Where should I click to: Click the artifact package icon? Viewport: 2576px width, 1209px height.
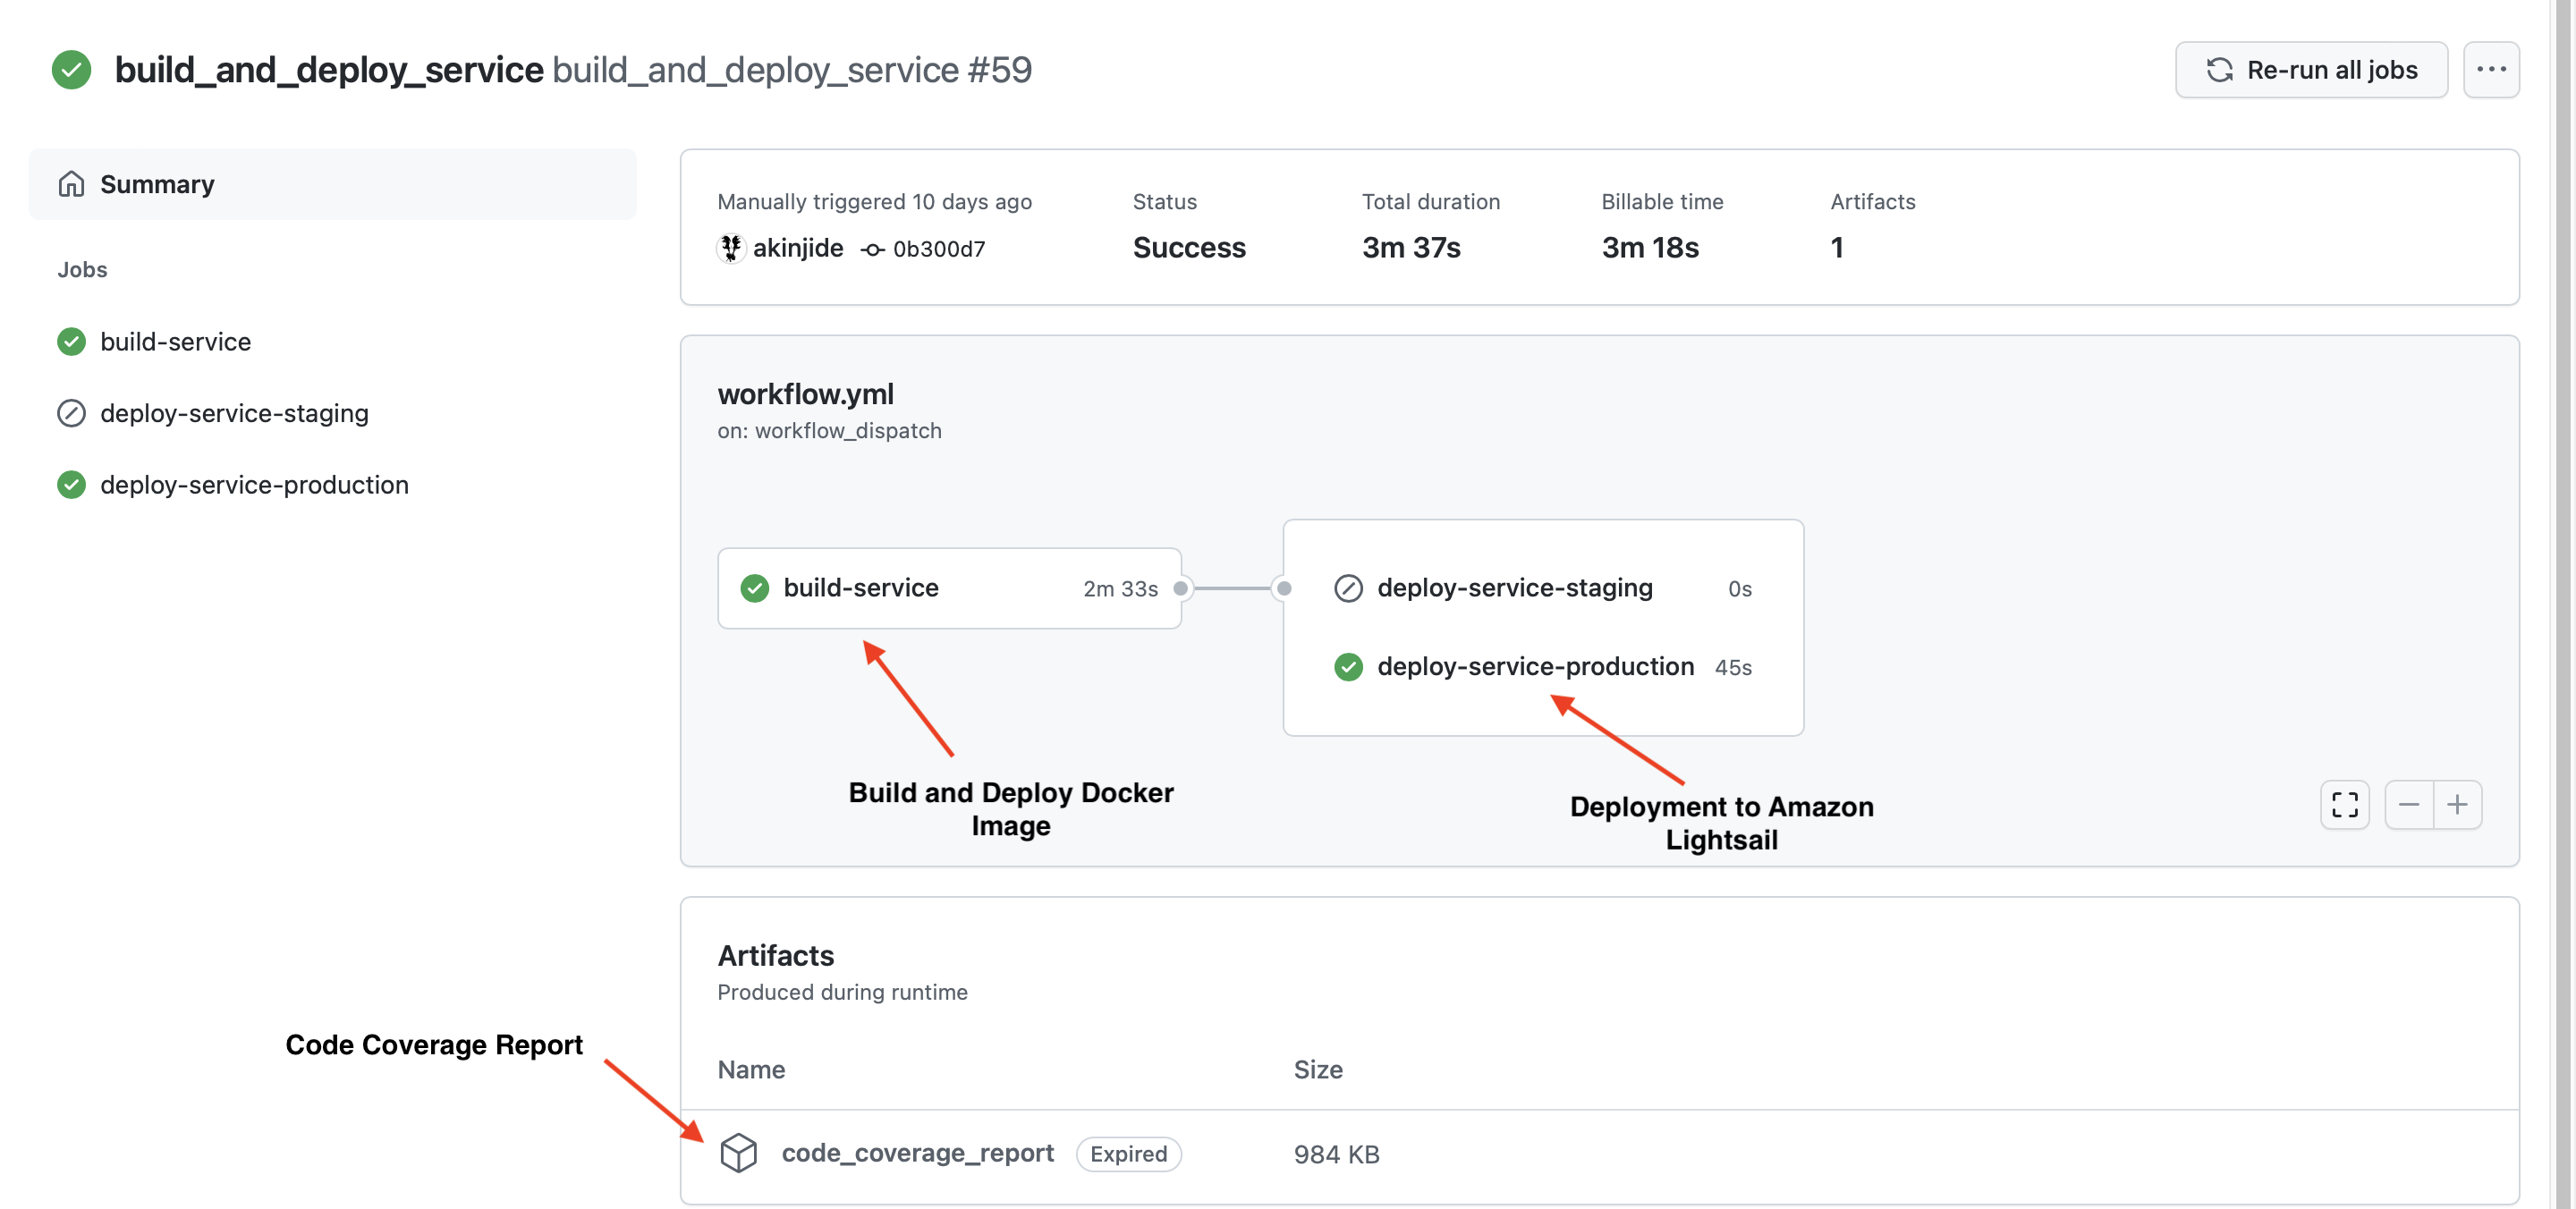[x=738, y=1153]
